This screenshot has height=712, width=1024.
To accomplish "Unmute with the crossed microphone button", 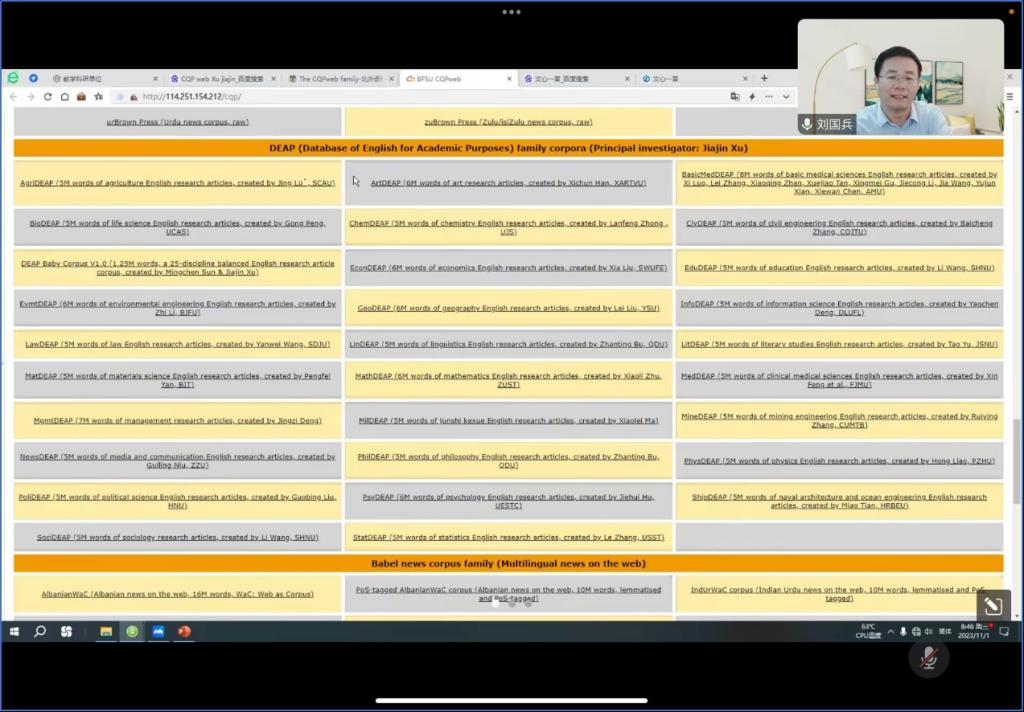I will coord(929,658).
